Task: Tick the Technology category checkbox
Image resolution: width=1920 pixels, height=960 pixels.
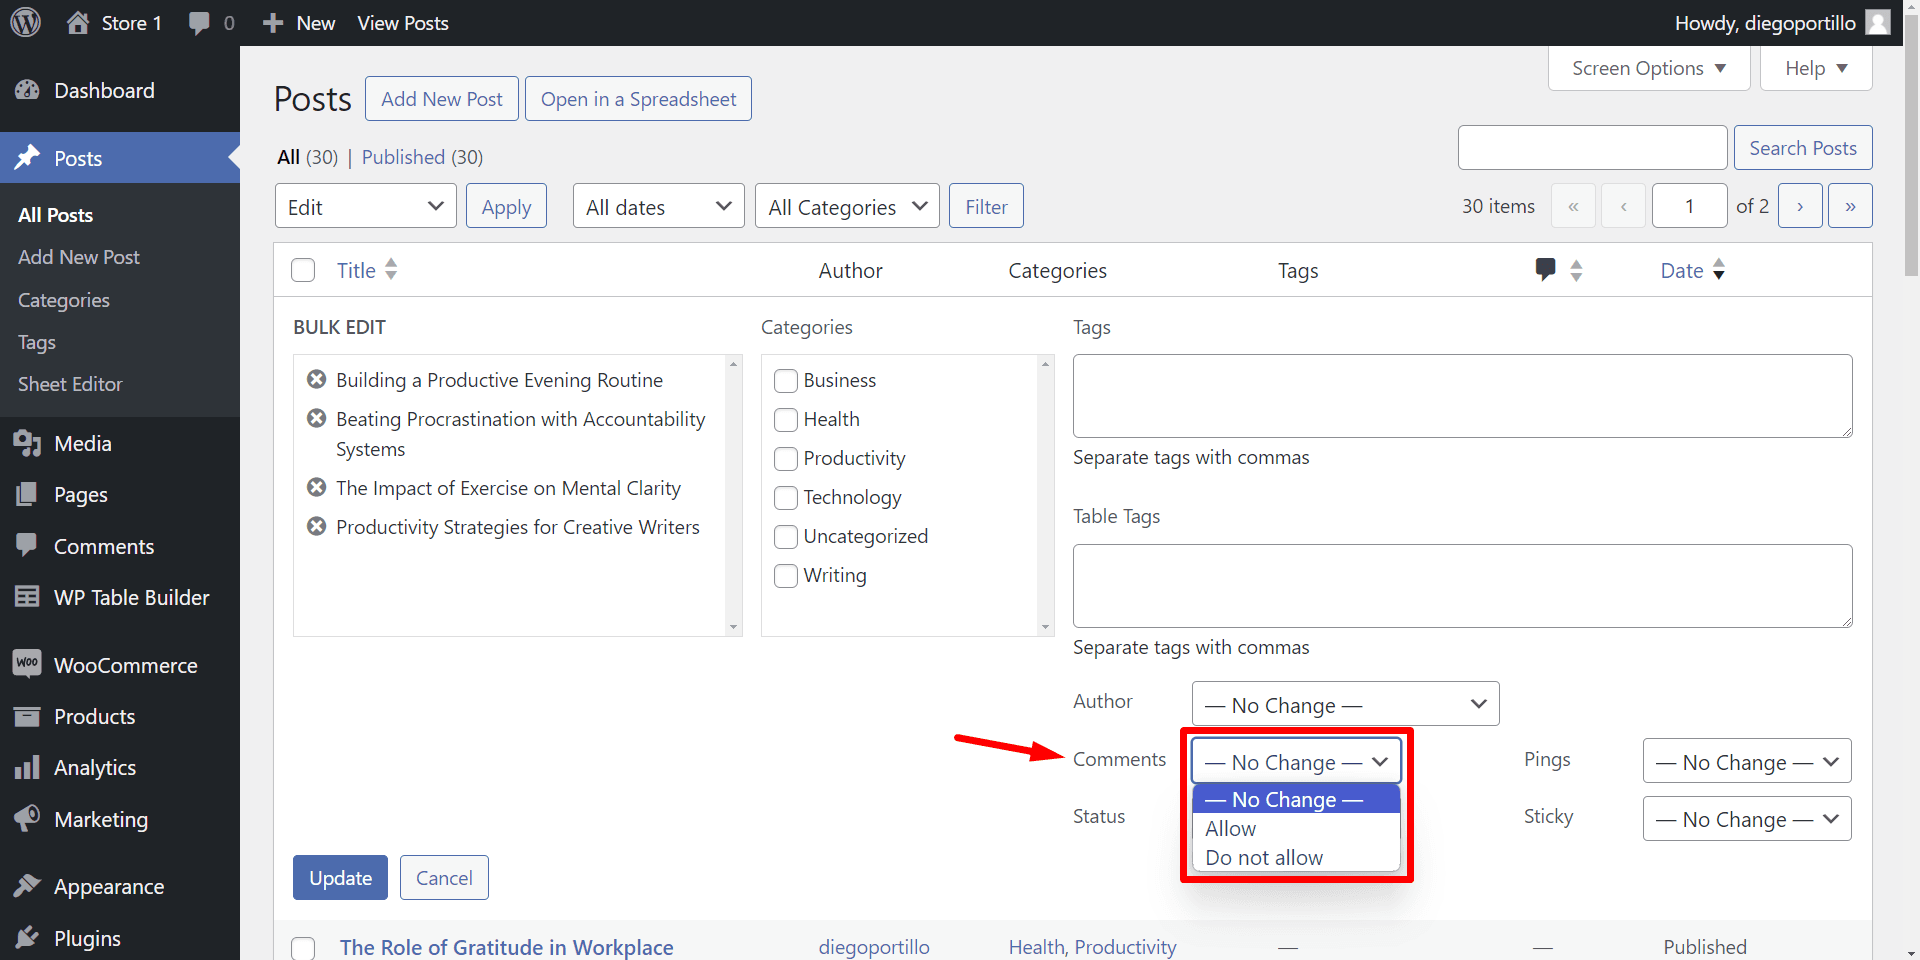Action: pos(786,498)
